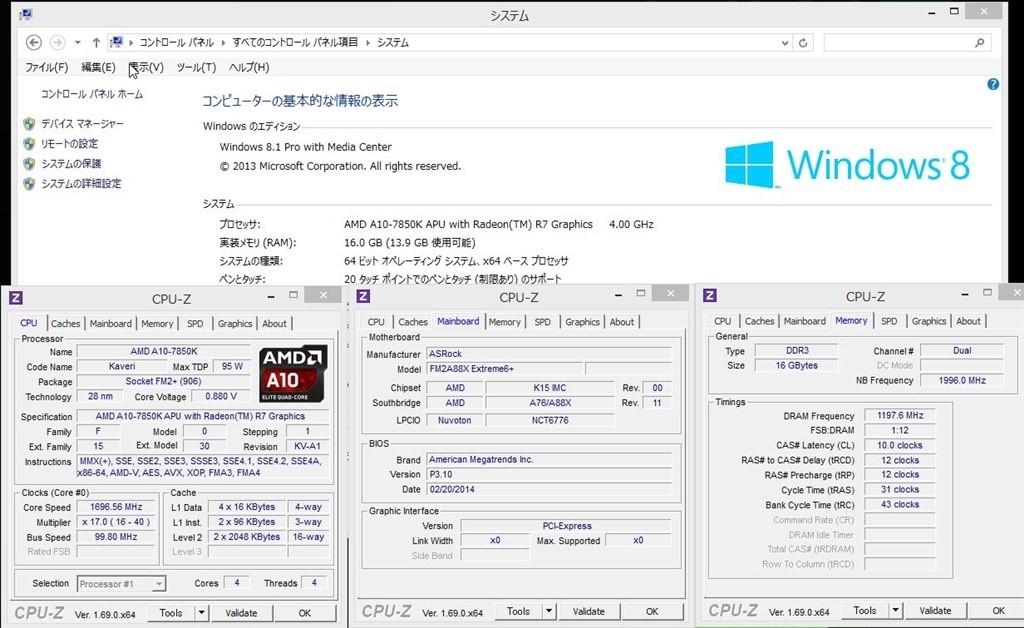The width and height of the screenshot is (1024, 628).
Task: Click the システム window title bar icon
Action: click(x=25, y=14)
